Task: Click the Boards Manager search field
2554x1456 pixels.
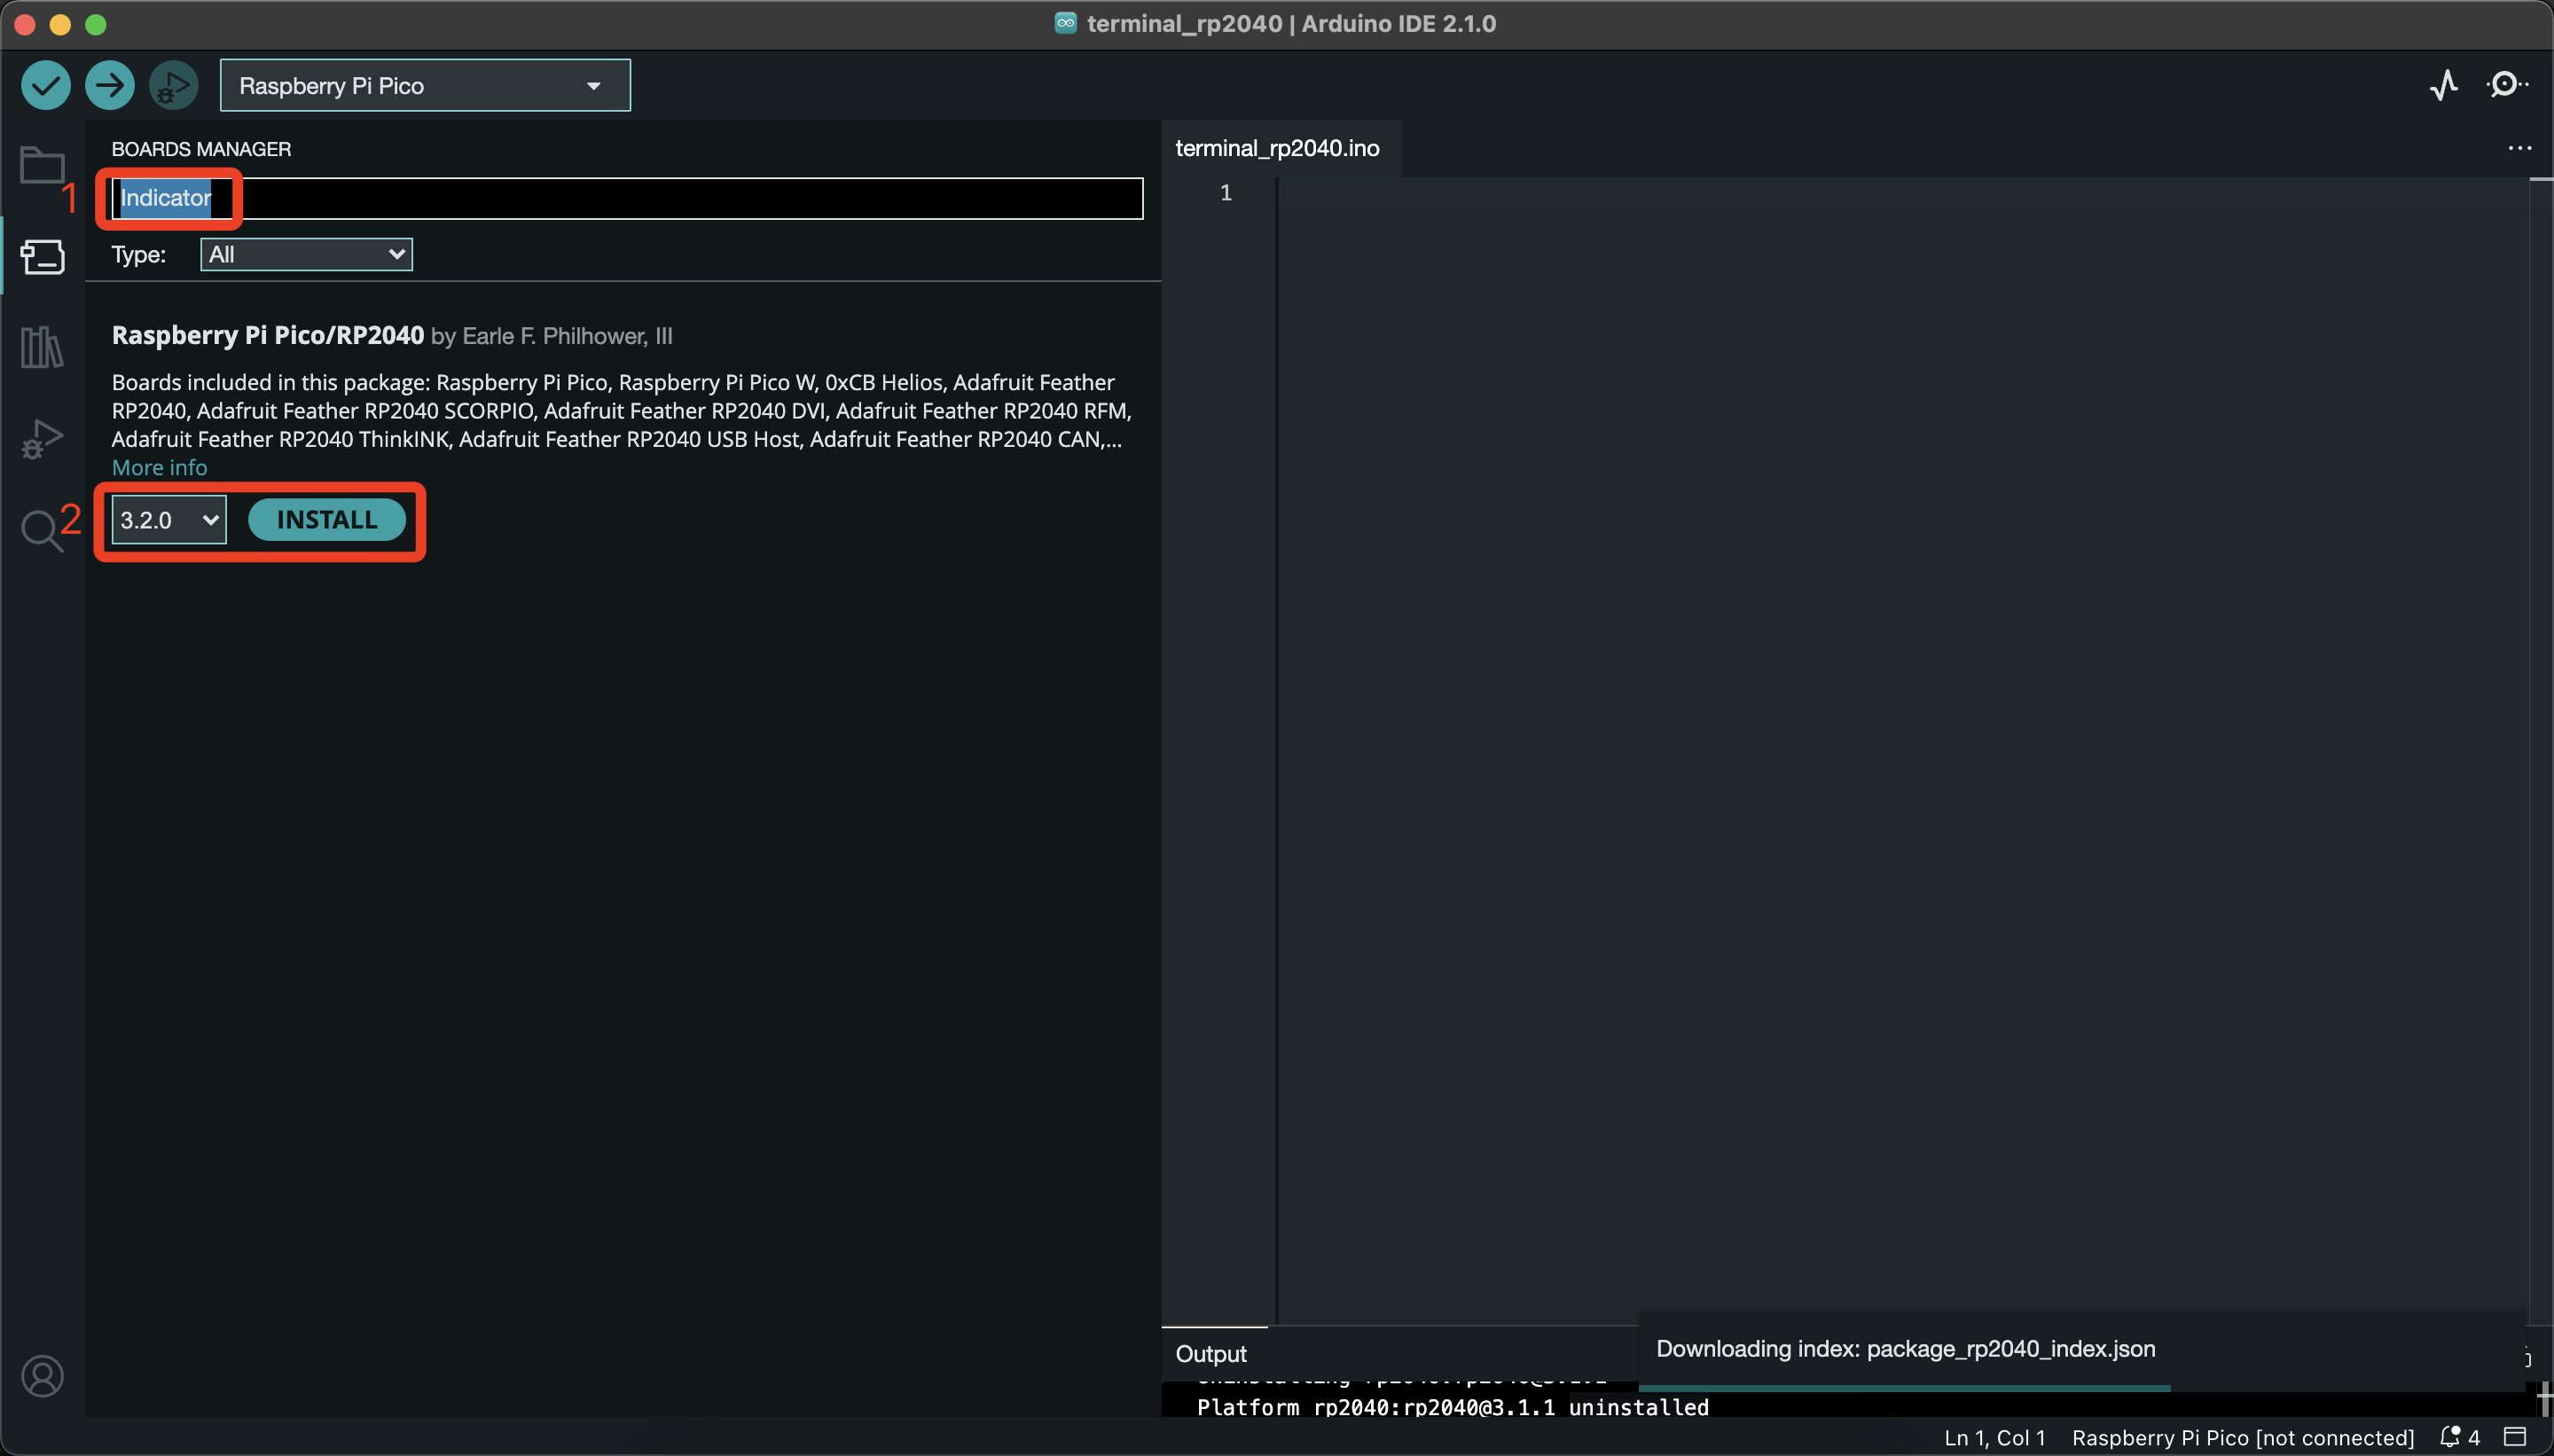Action: [627, 198]
